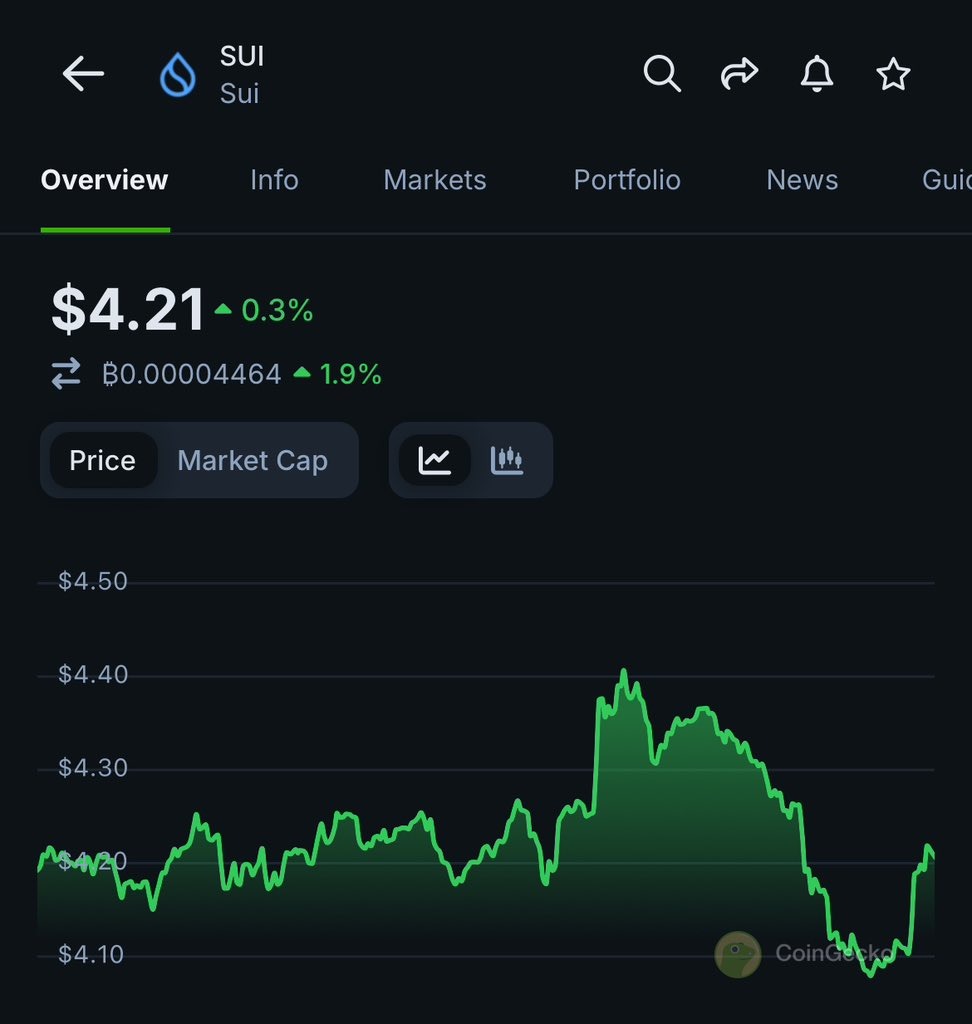The image size is (972, 1024).
Task: Select the Market Cap chart mode
Action: [x=252, y=460]
